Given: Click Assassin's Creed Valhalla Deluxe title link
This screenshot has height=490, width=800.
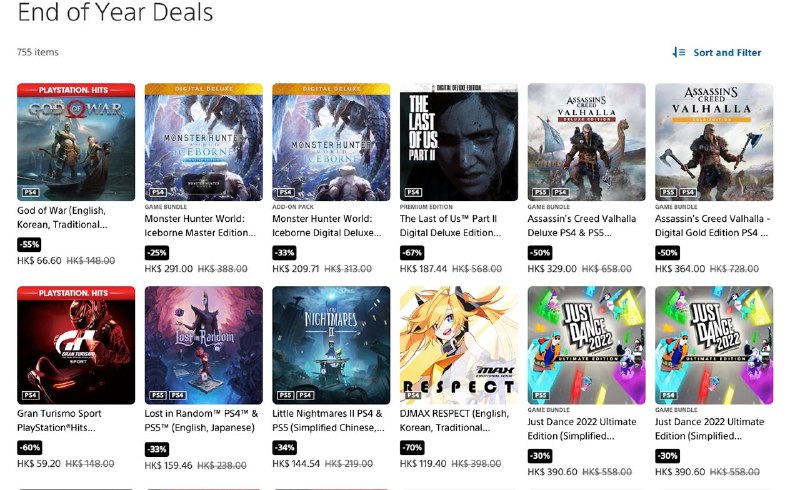Looking at the screenshot, I should tap(585, 224).
